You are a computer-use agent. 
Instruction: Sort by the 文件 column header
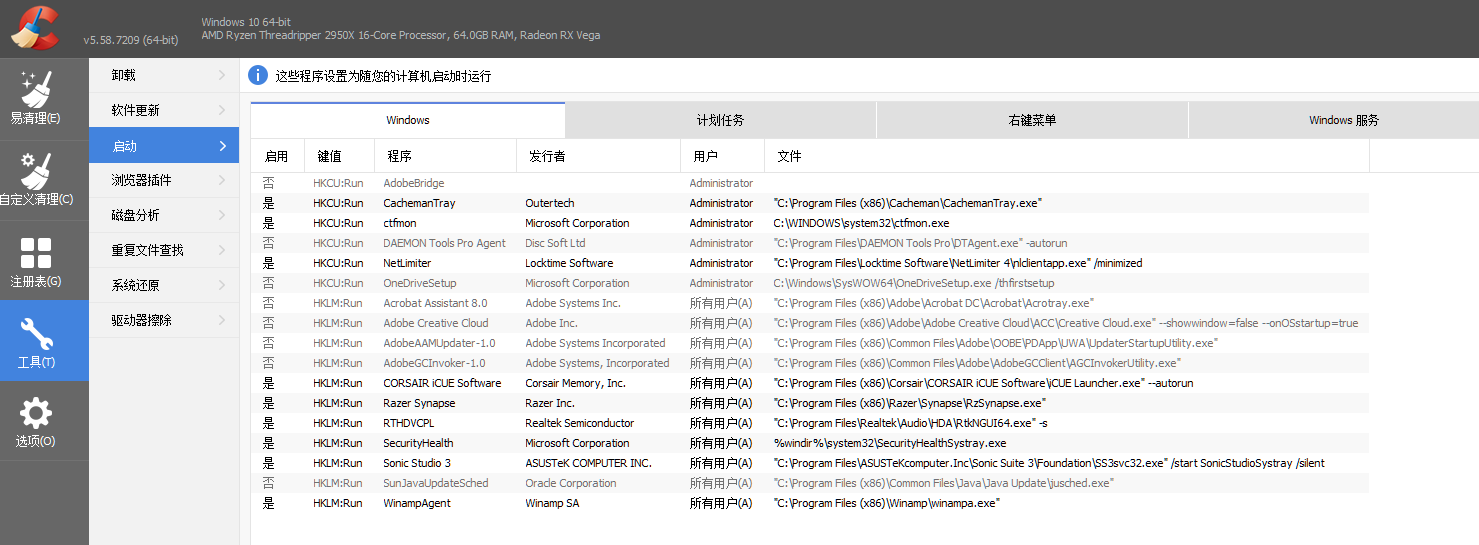1066,156
